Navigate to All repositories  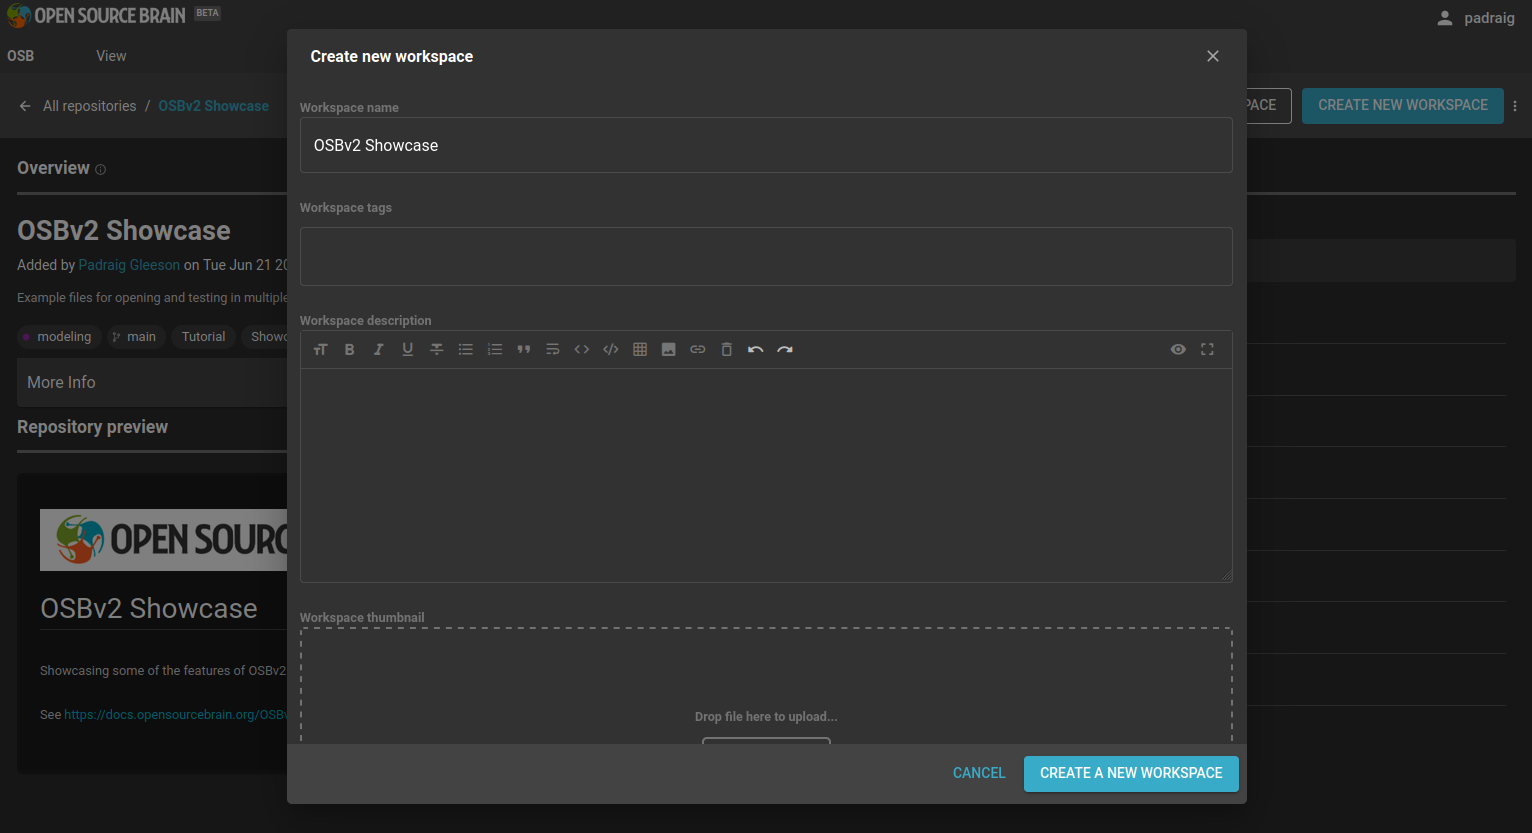pyautogui.click(x=89, y=106)
